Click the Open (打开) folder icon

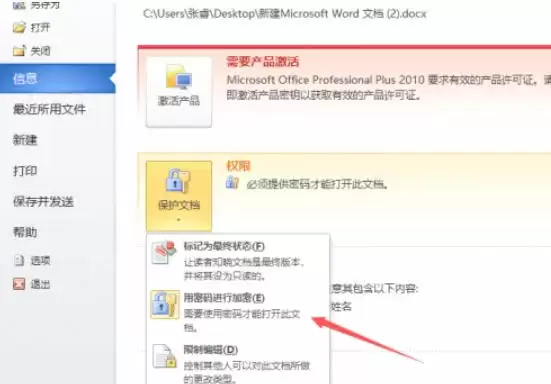[19, 27]
